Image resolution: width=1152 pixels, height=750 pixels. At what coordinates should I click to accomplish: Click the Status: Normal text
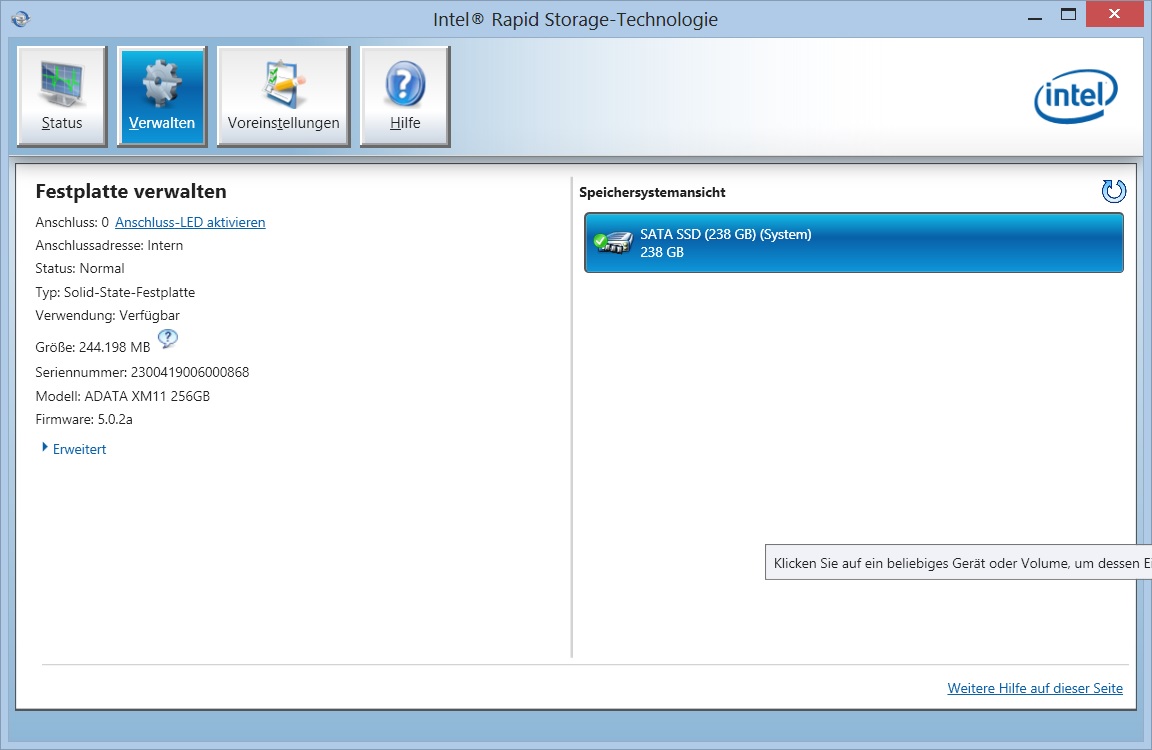(x=80, y=268)
